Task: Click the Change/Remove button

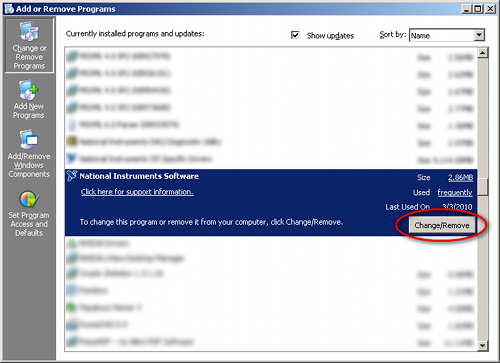Action: point(442,225)
